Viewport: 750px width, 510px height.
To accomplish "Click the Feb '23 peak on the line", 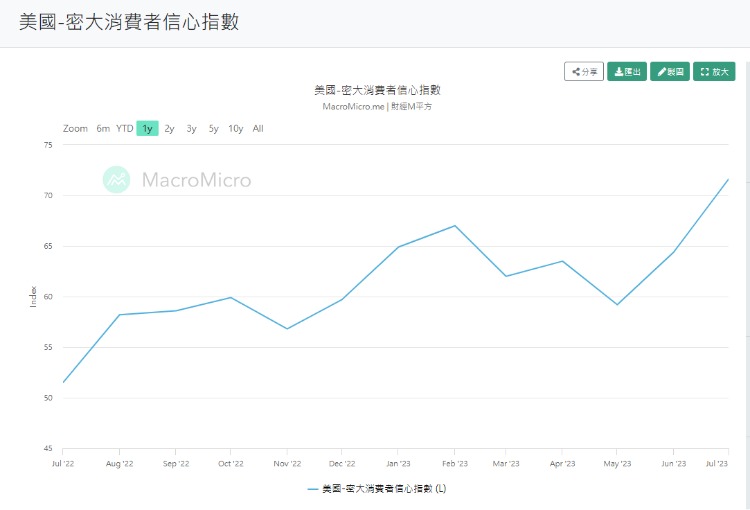I will coord(455,225).
